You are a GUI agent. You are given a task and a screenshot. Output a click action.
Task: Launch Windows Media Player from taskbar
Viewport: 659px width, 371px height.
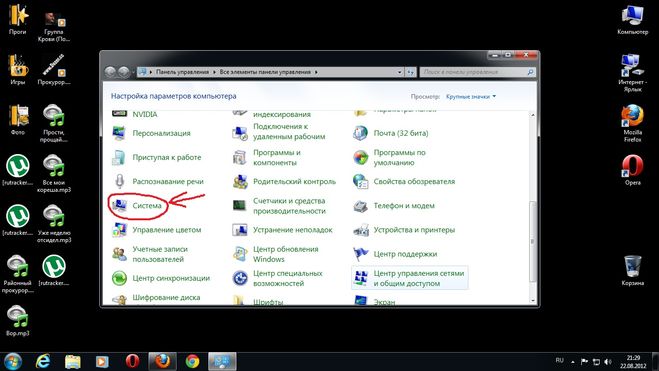[x=102, y=361]
